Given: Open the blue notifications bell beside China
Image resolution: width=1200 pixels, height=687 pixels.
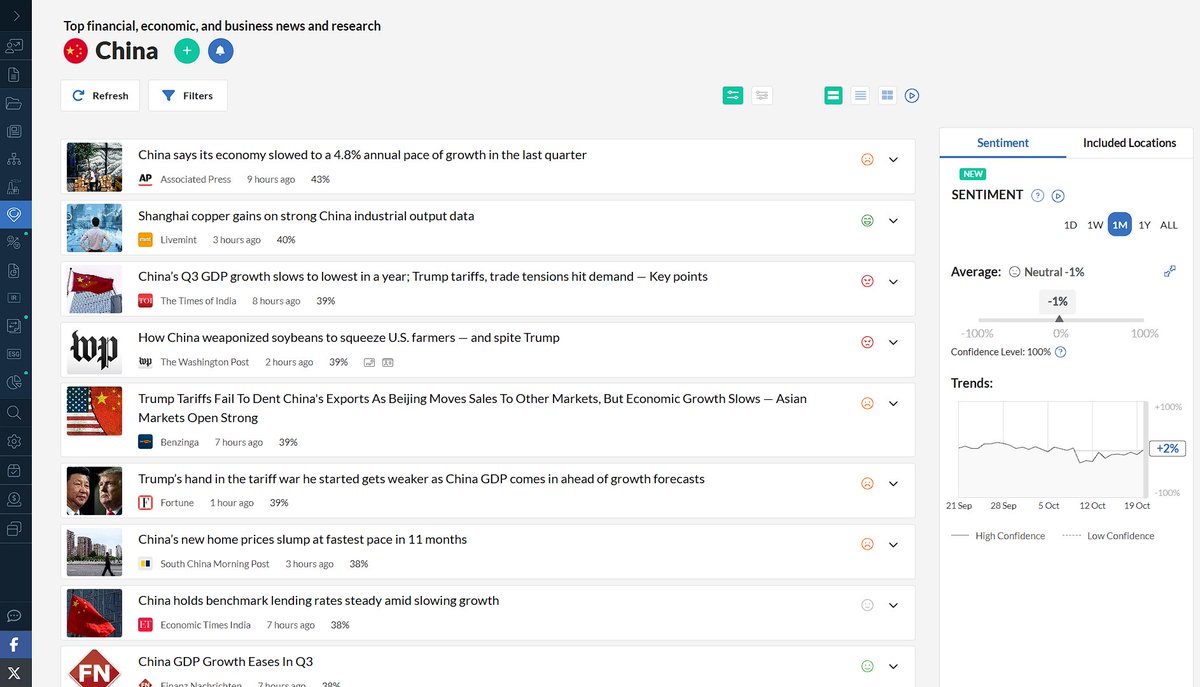Looking at the screenshot, I should click(220, 50).
